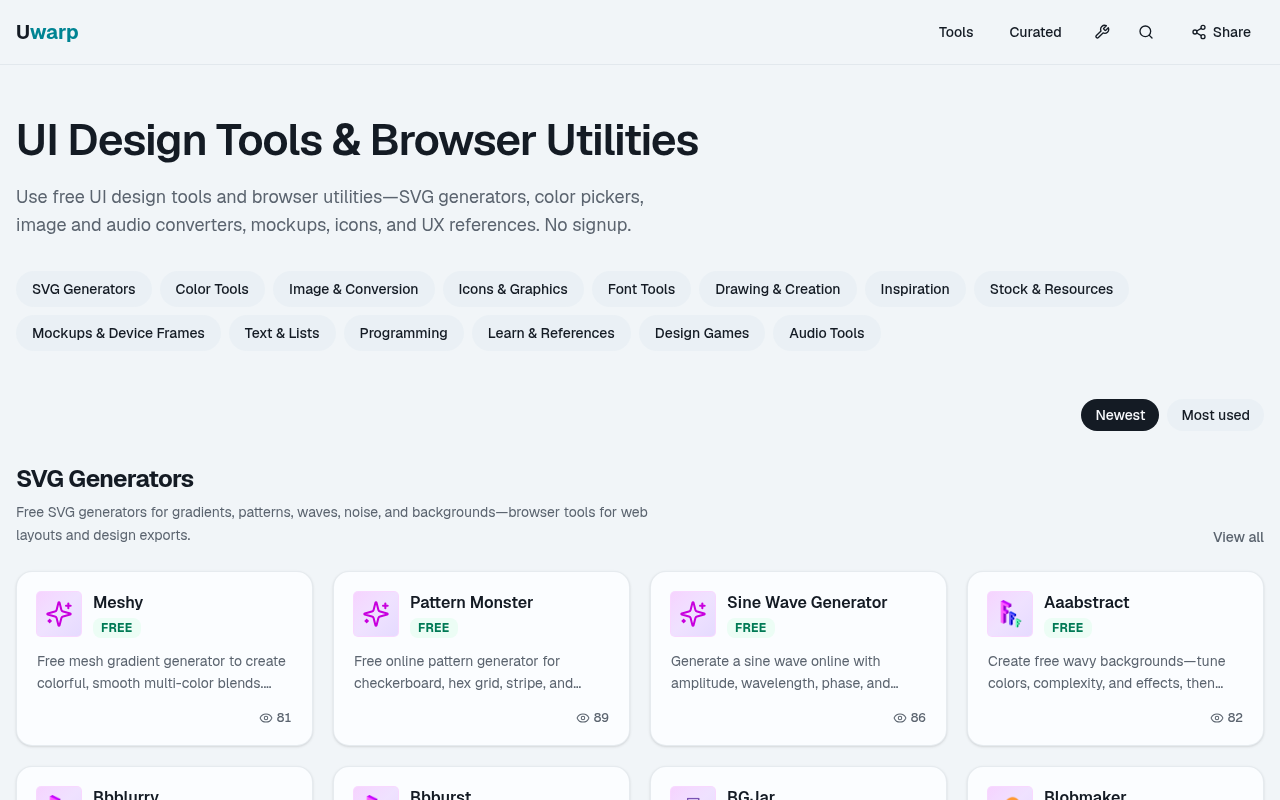1280x800 pixels.
Task: Select the SVG Generators category chip
Action: point(84,289)
